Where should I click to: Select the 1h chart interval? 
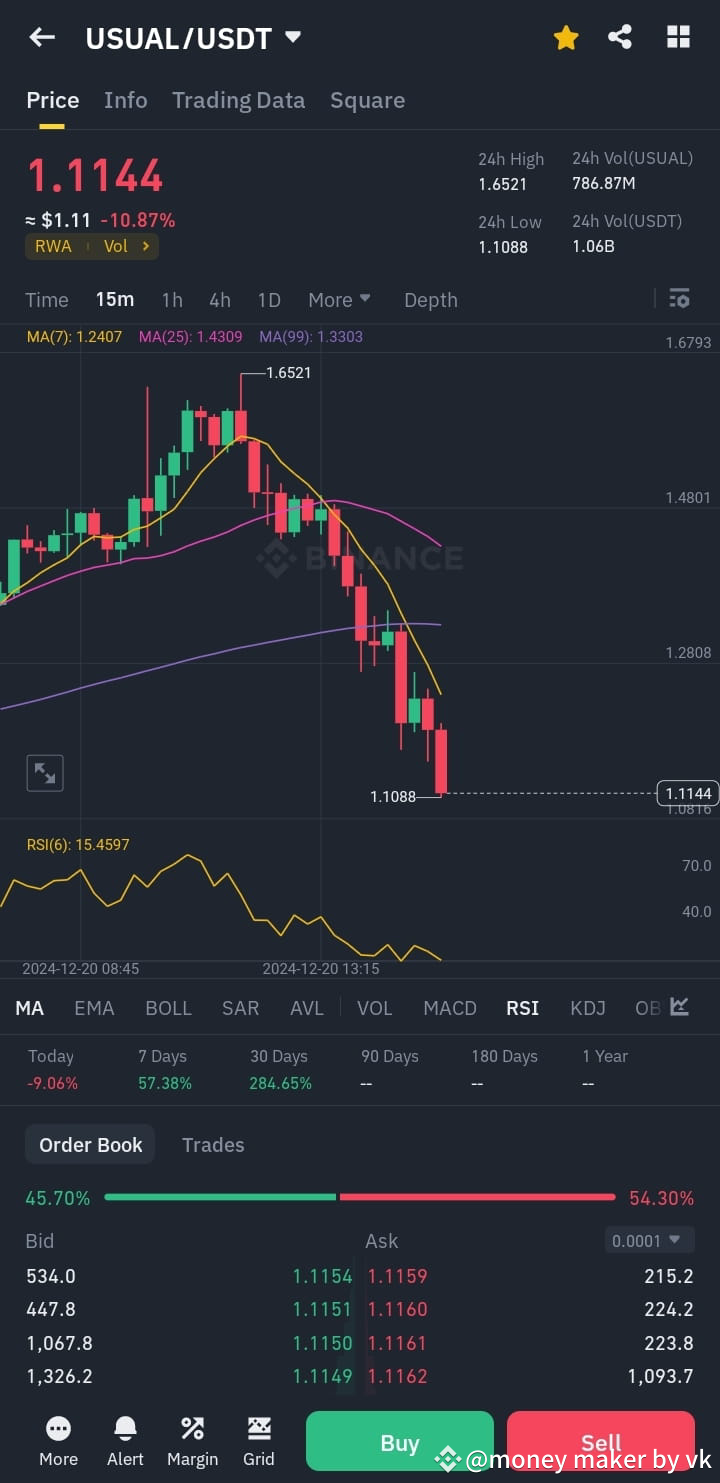pos(172,300)
